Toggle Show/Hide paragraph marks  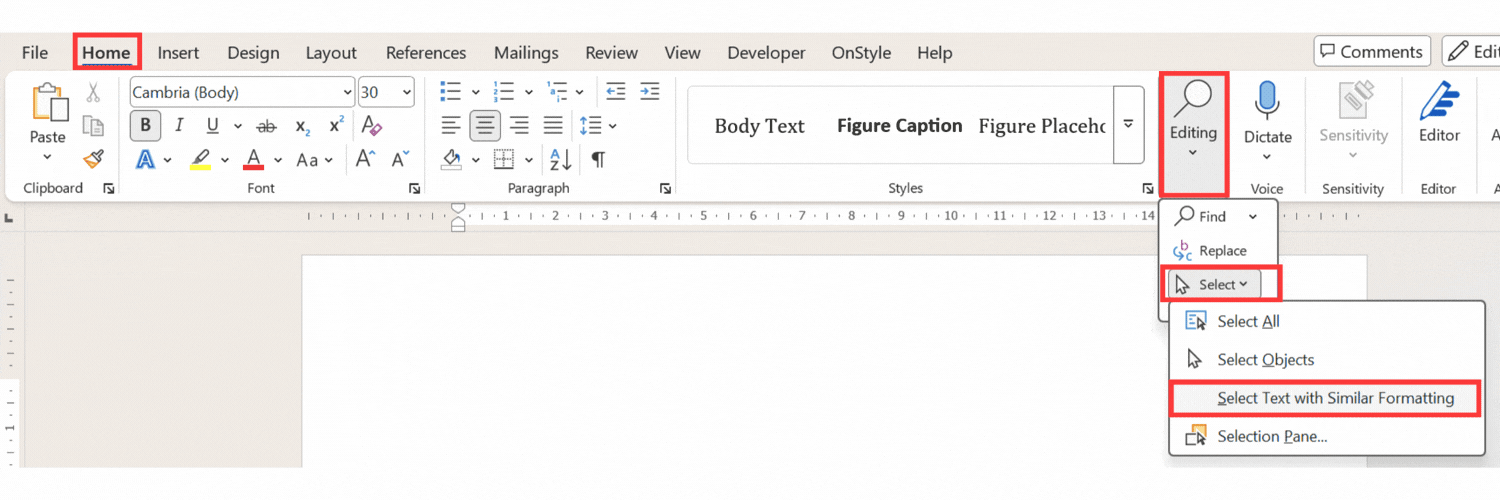pyautogui.click(x=598, y=159)
